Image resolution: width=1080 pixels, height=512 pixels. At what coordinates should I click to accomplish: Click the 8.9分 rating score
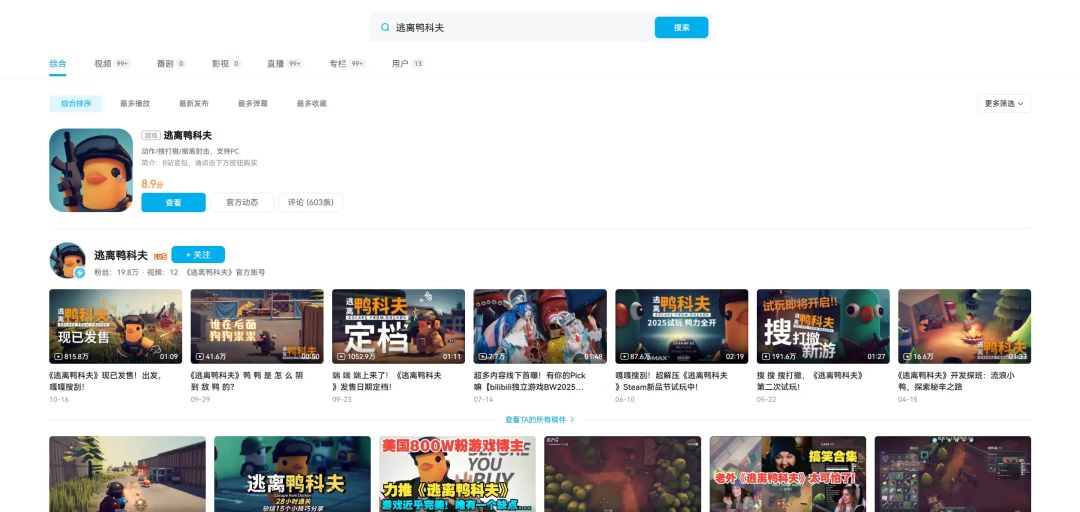tap(152, 184)
